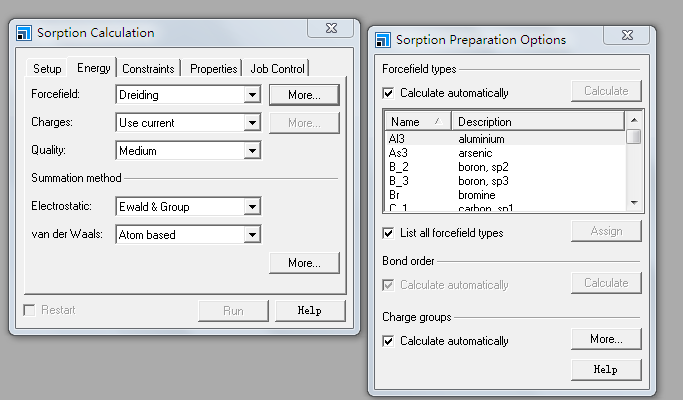Switch to the Job Control tab
The width and height of the screenshot is (683, 400).
(x=279, y=69)
